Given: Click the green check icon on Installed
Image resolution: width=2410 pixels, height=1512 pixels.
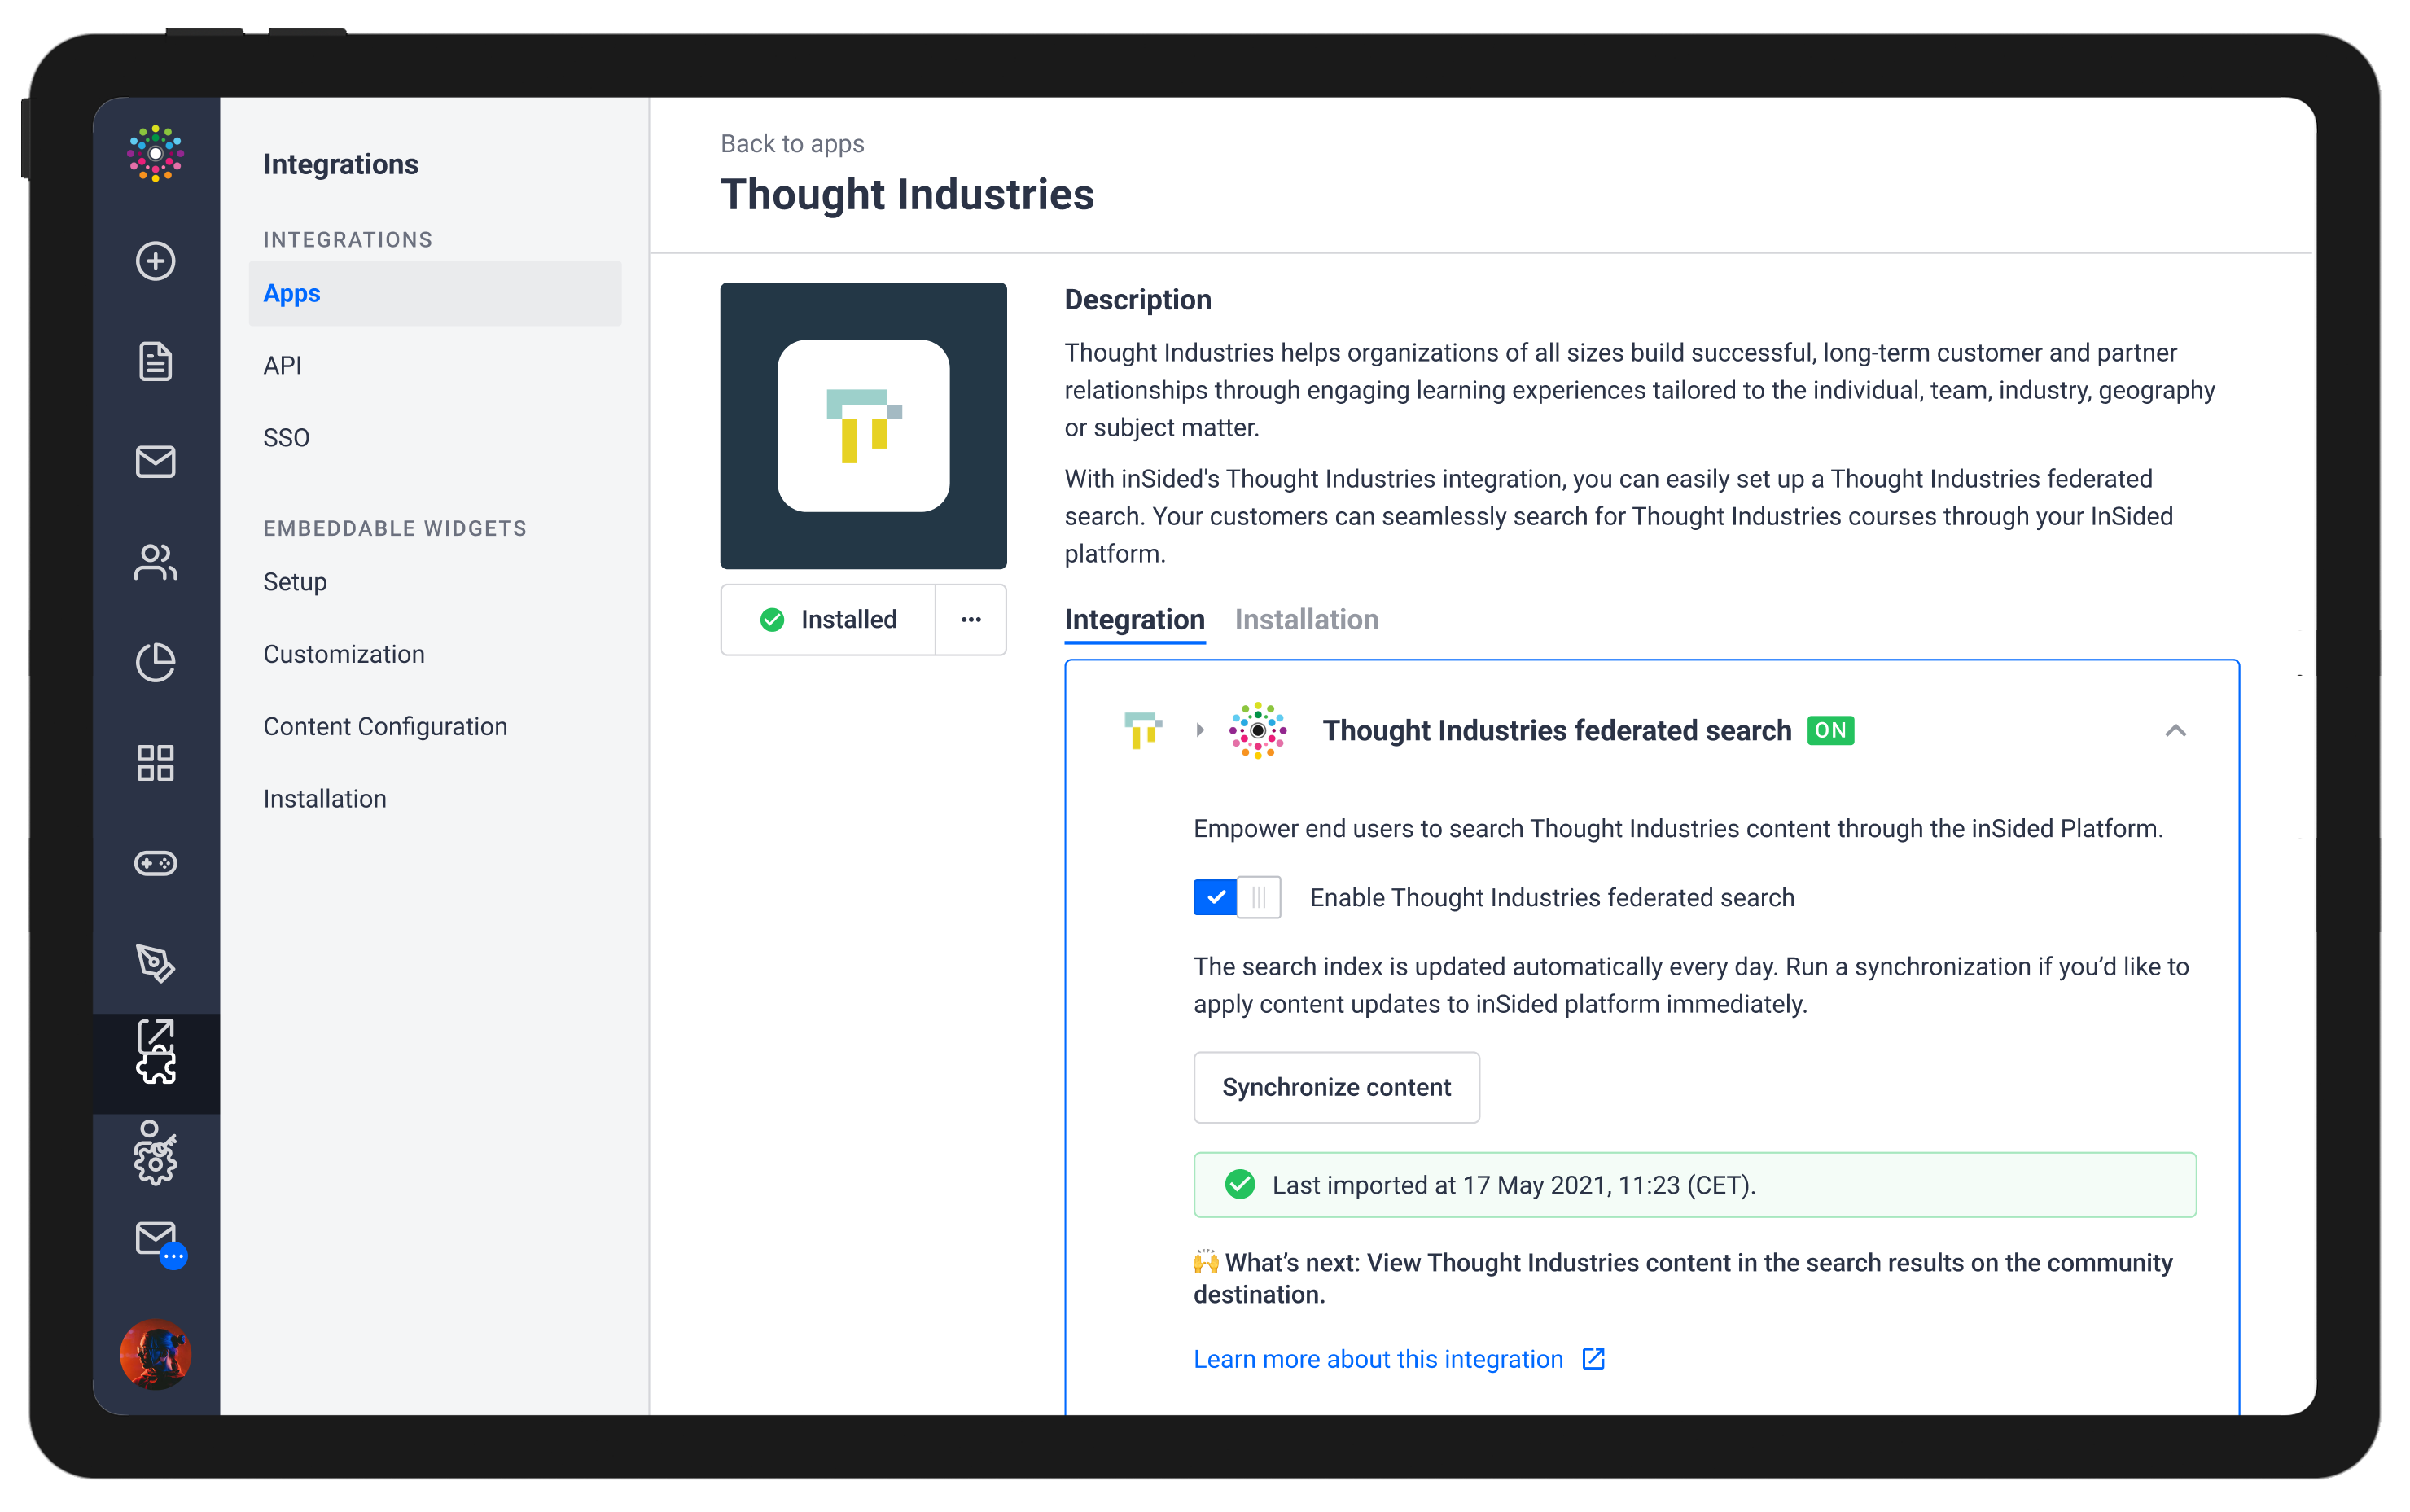Looking at the screenshot, I should point(772,619).
